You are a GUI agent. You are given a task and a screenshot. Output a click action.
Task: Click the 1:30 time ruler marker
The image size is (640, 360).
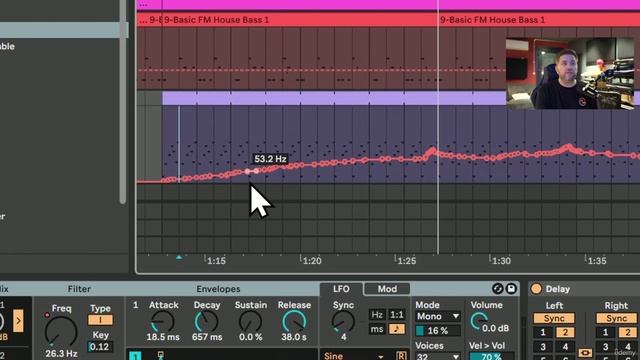tap(501, 260)
